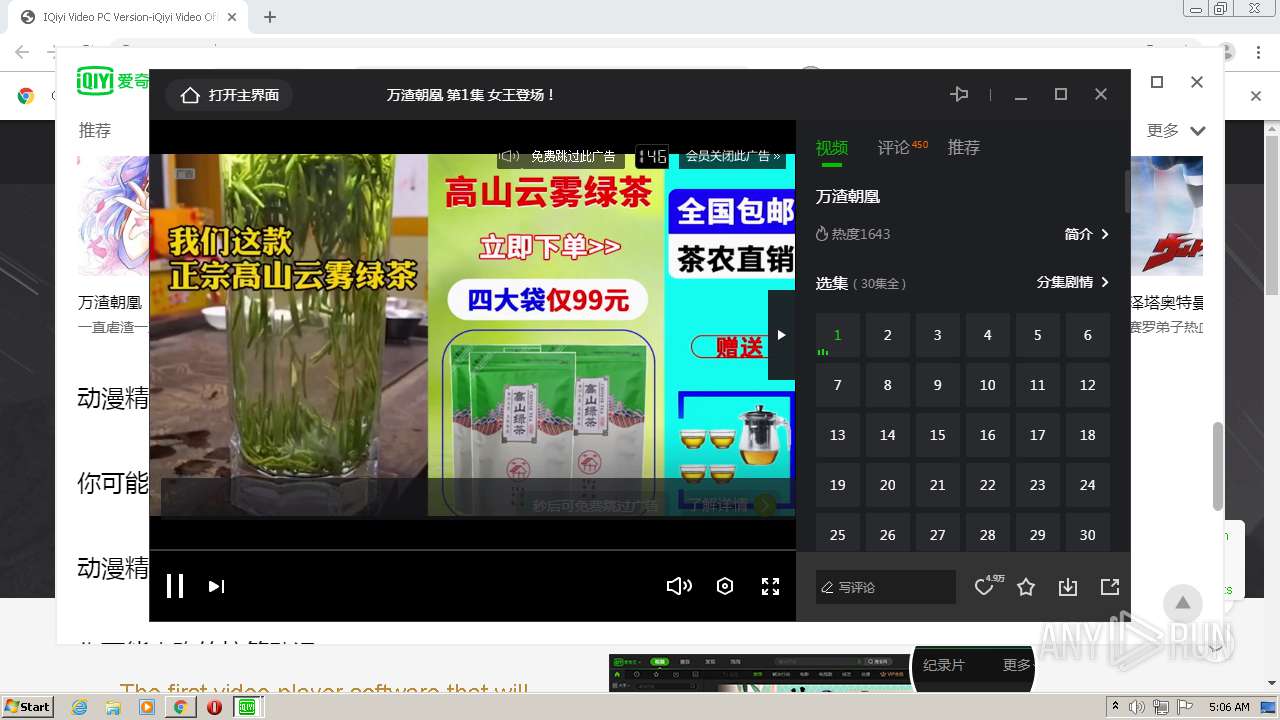Click the write comment input field
The width and height of the screenshot is (1280, 720).
point(886,587)
